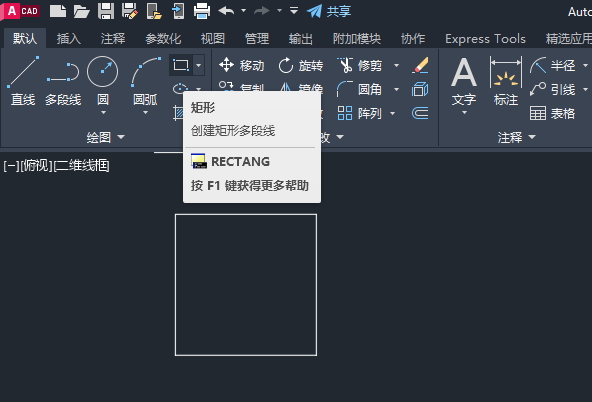This screenshot has height=402, width=592.
Task: Save the current drawing
Action: click(106, 11)
